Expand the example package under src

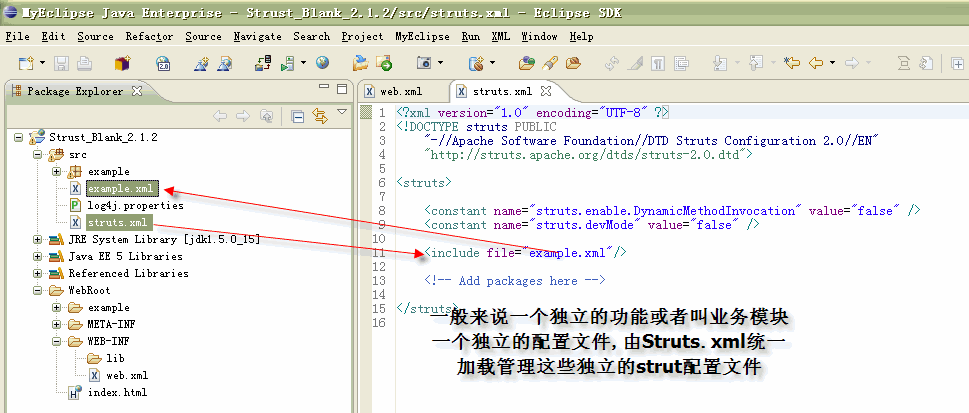57,171
